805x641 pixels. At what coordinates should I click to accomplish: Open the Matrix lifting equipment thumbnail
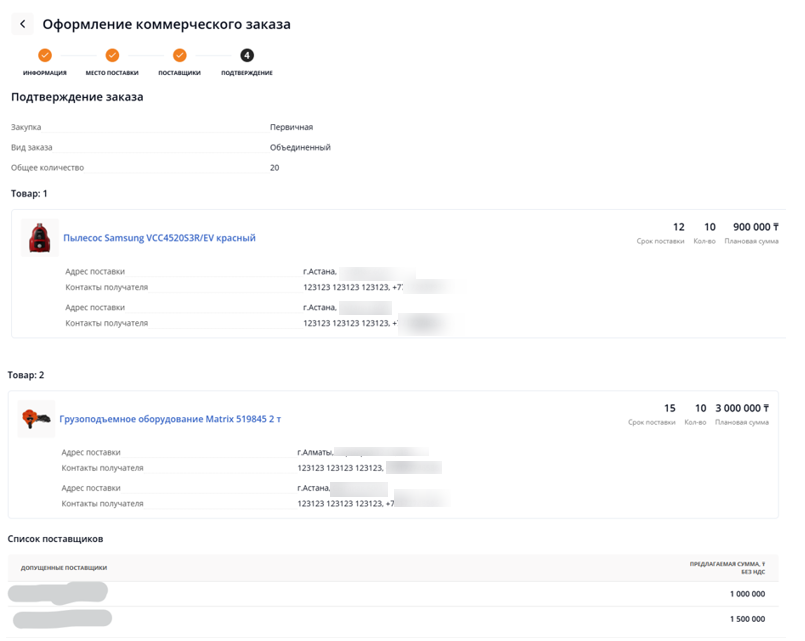[37, 419]
